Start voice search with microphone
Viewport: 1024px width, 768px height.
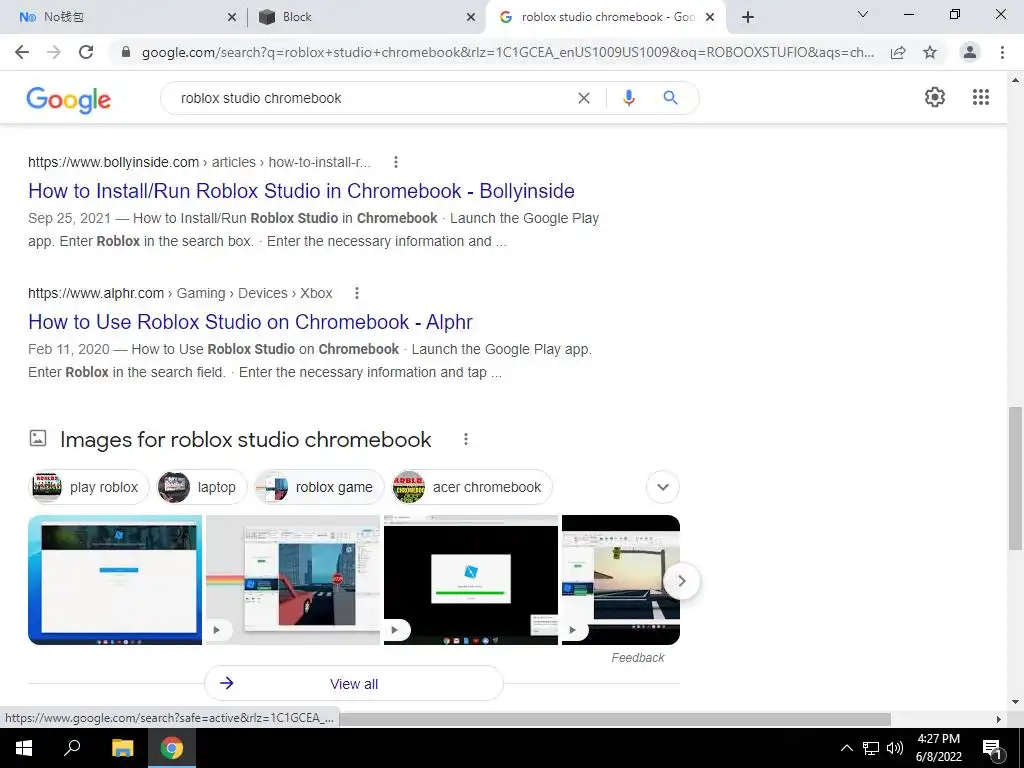(x=628, y=98)
